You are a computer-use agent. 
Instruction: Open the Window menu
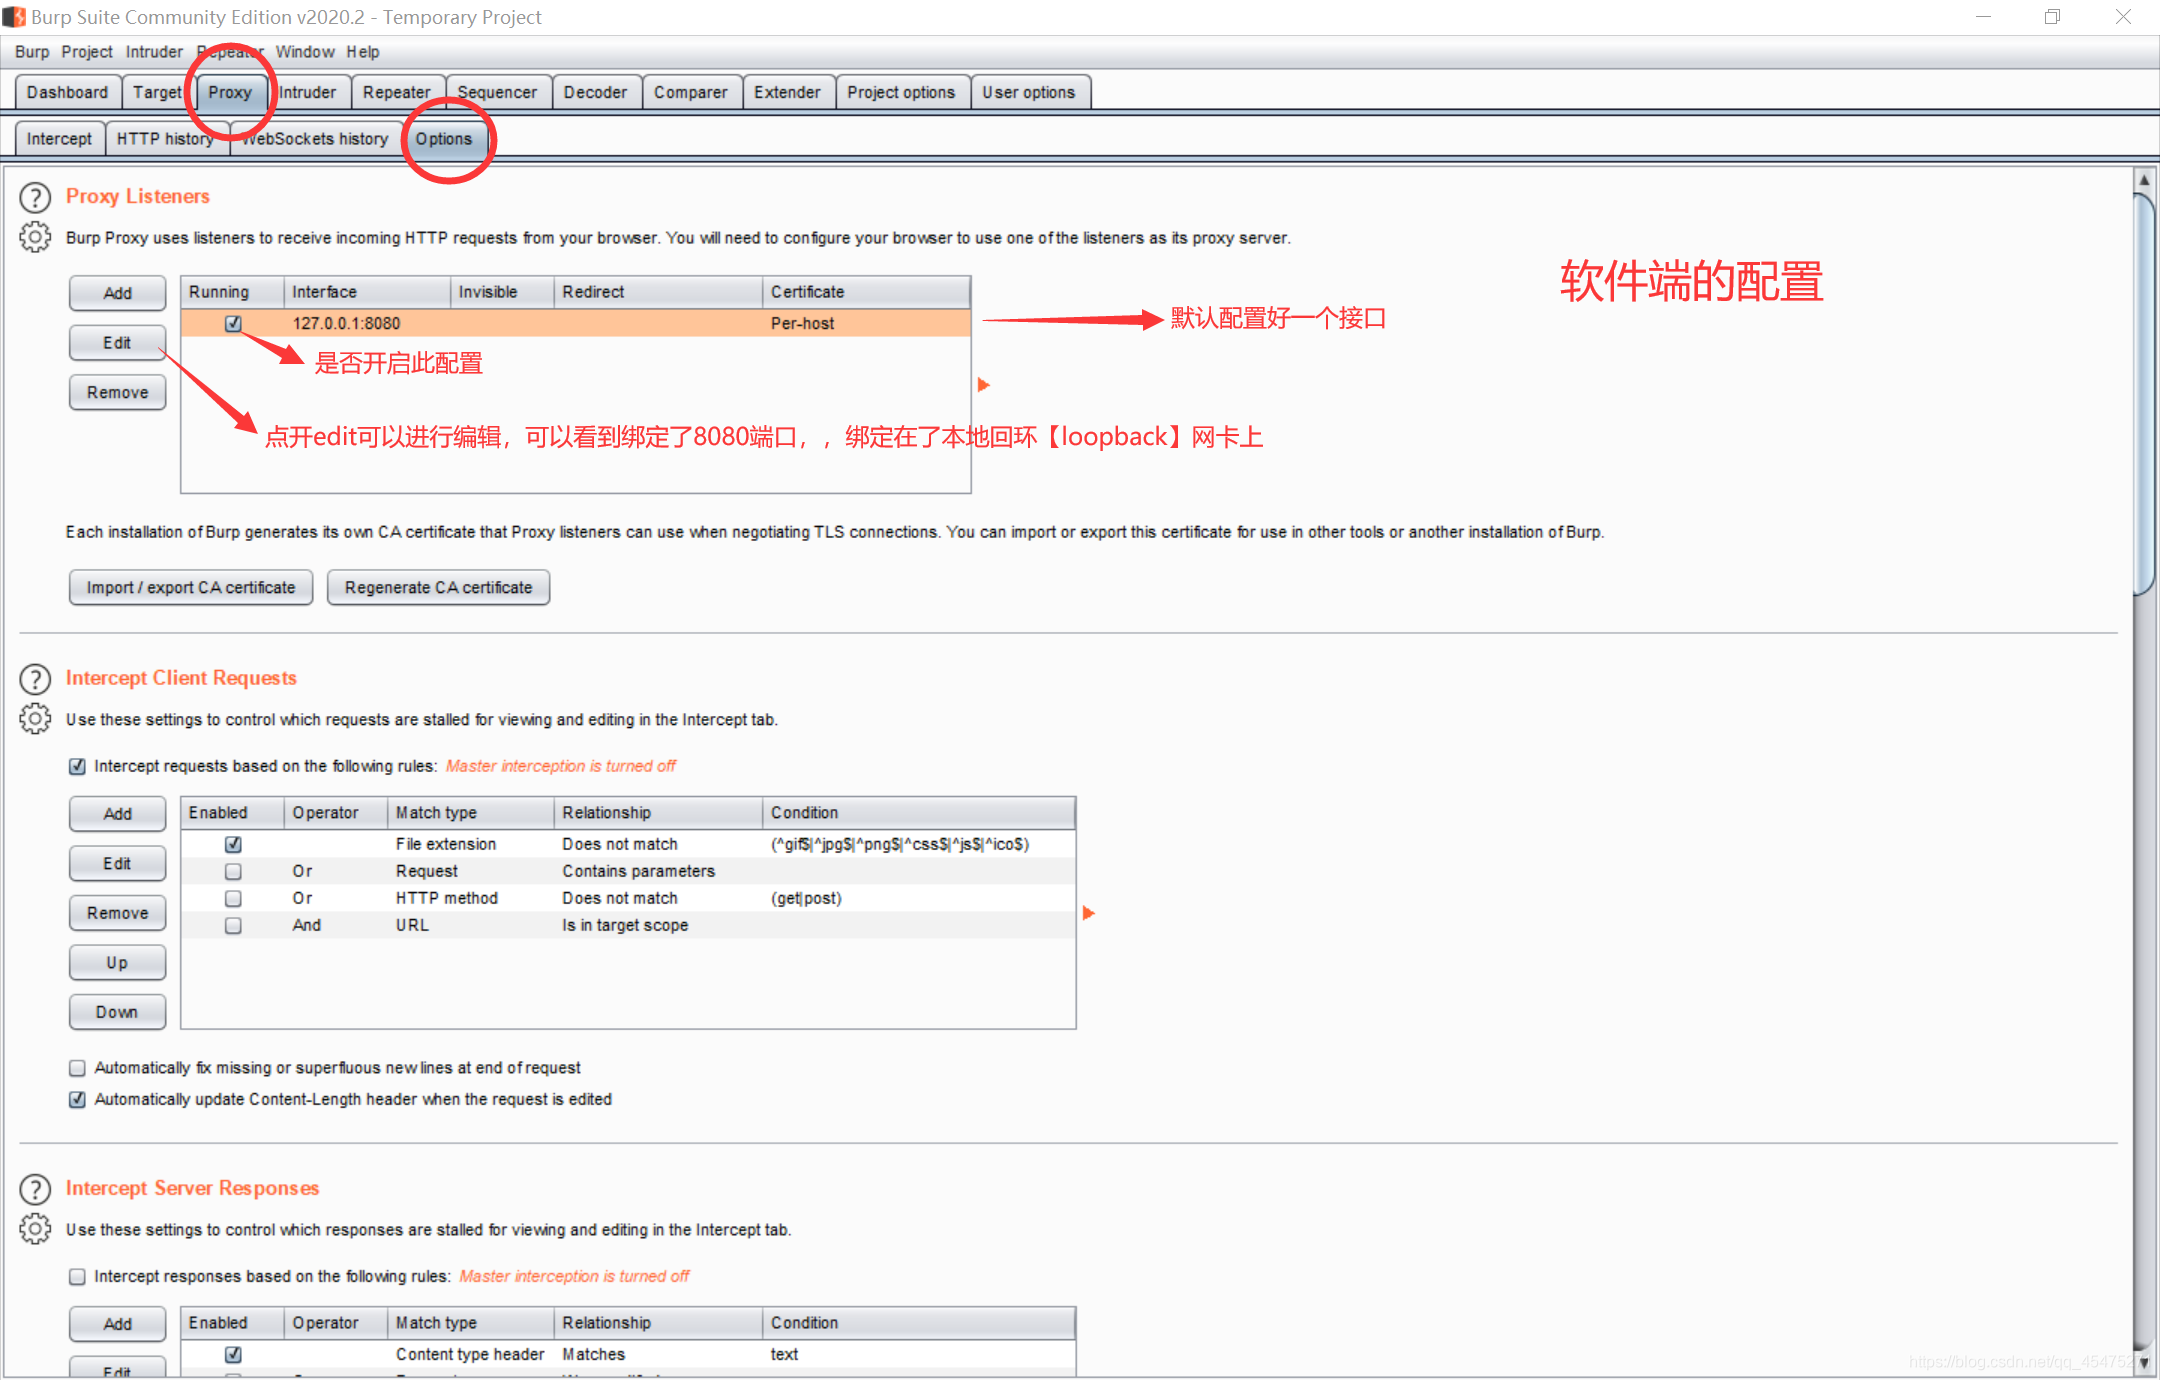(x=305, y=52)
